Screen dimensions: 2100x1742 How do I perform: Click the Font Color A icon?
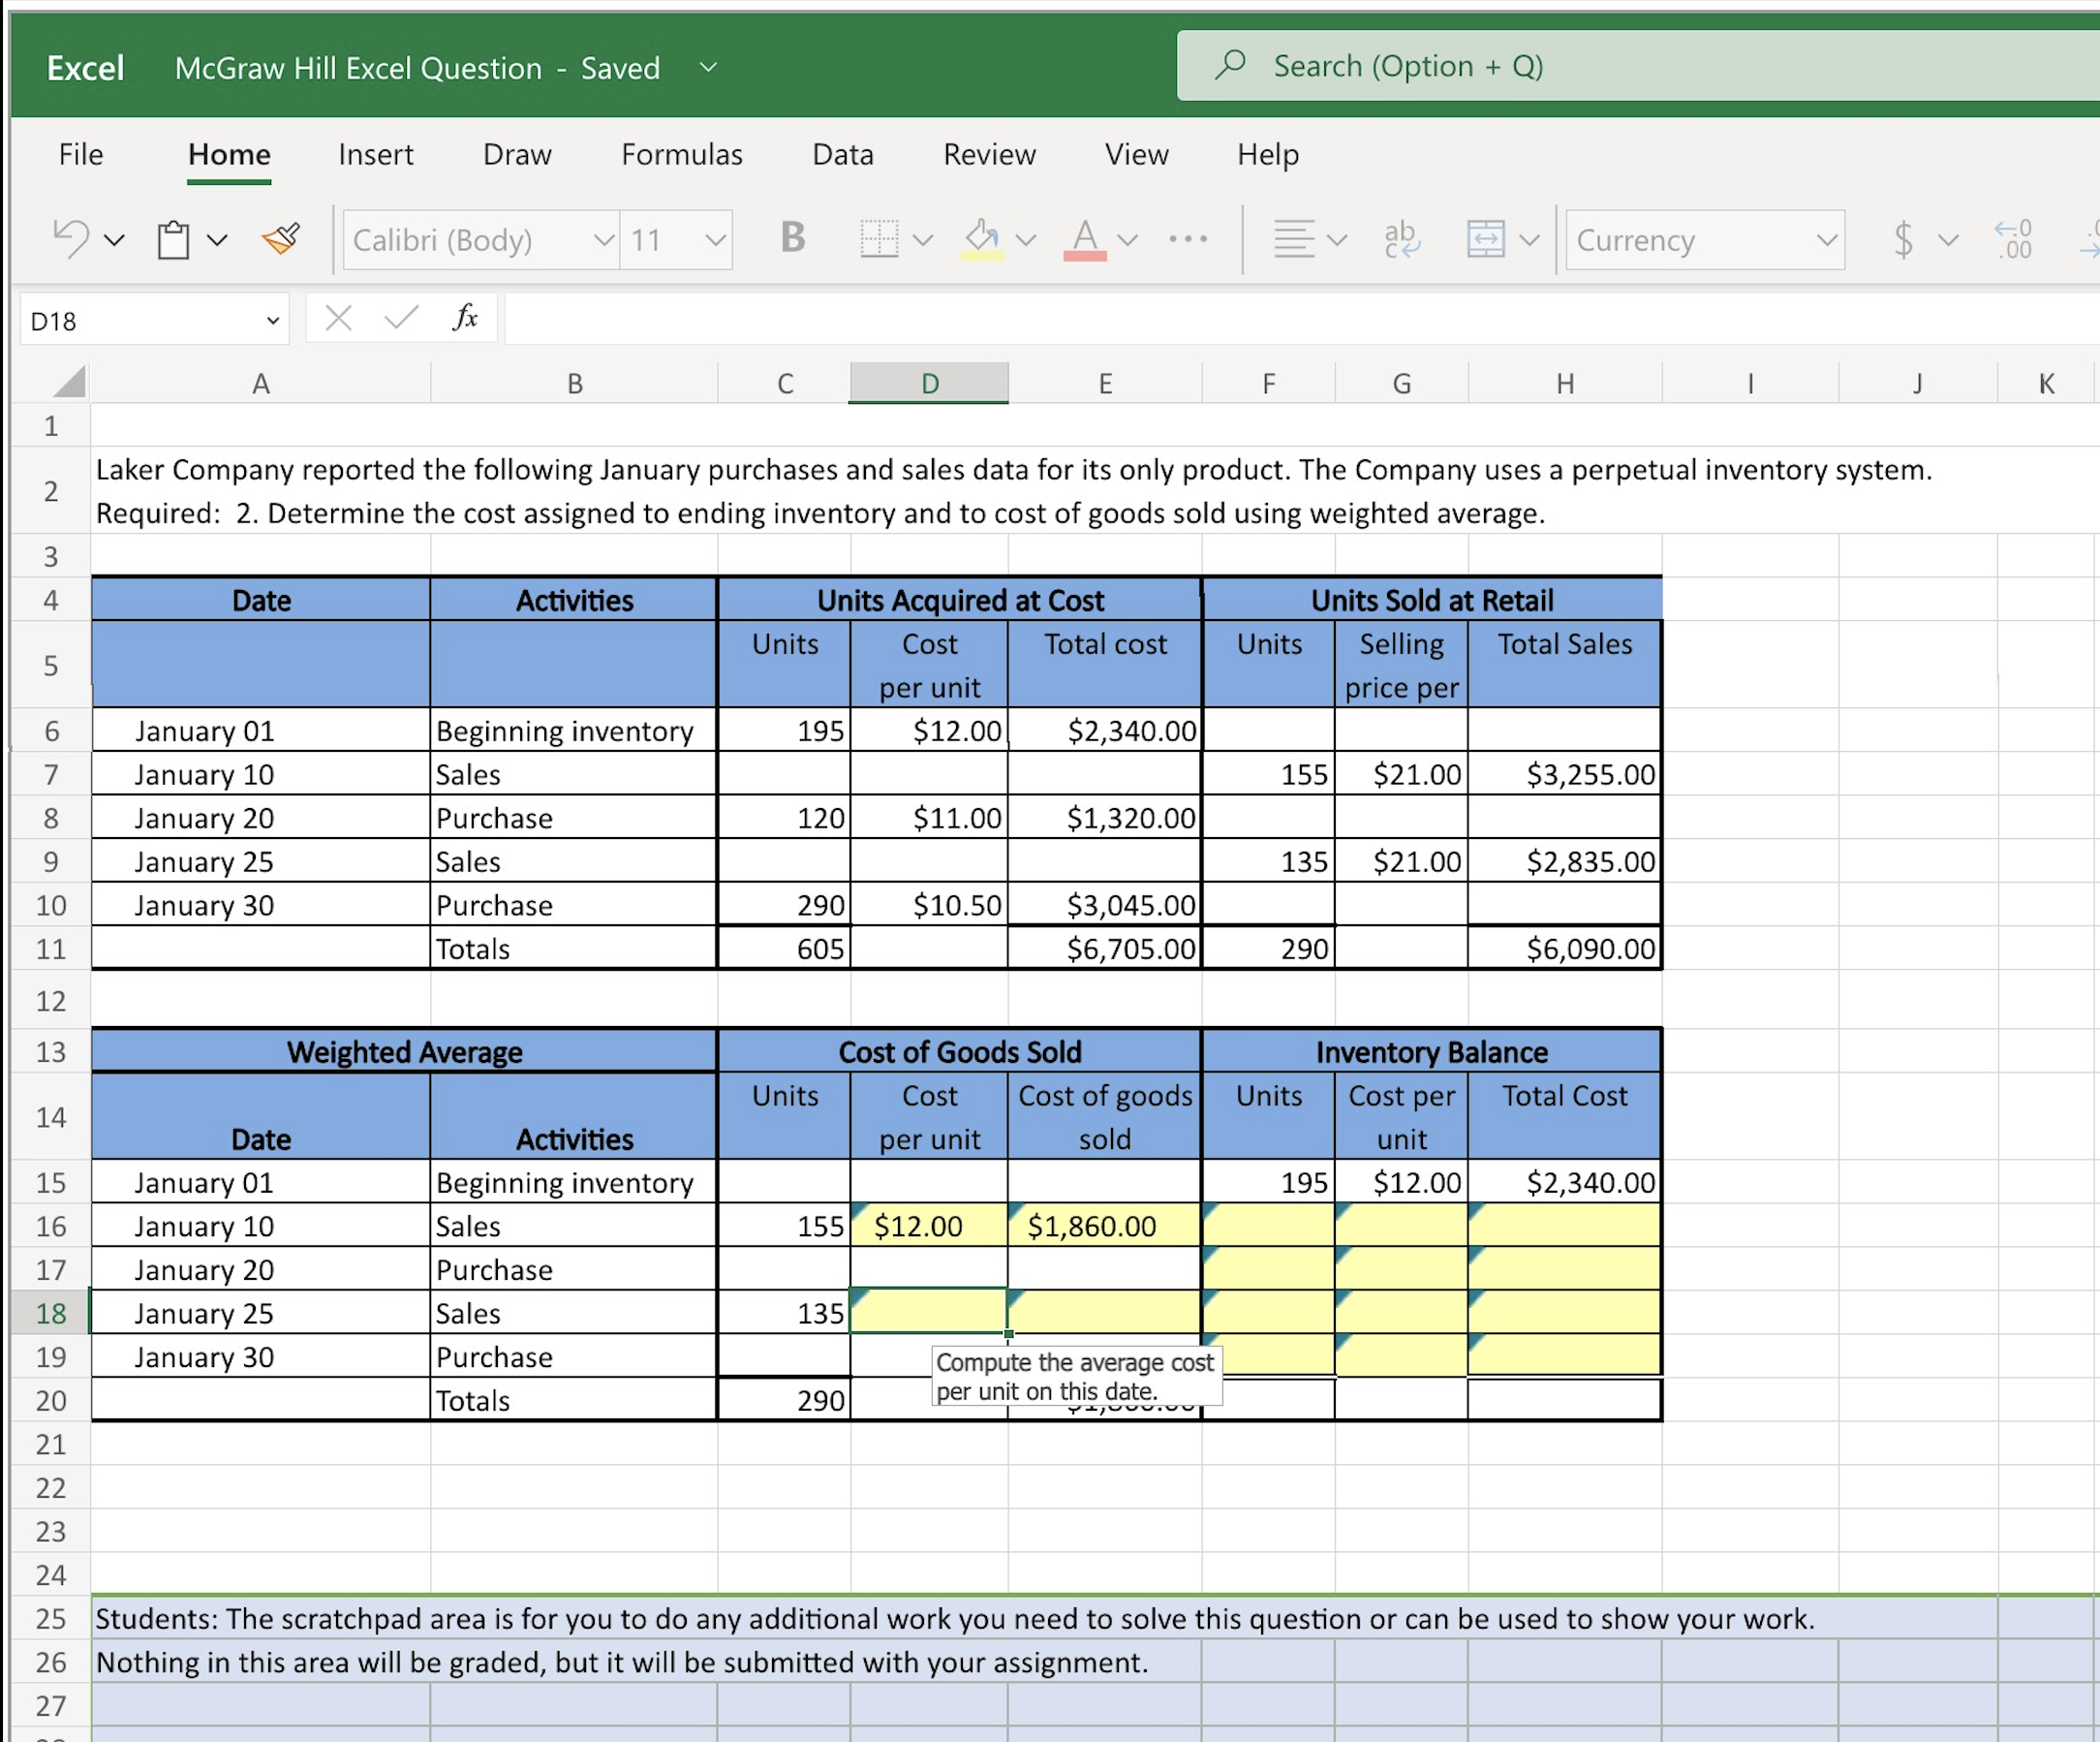[1085, 238]
